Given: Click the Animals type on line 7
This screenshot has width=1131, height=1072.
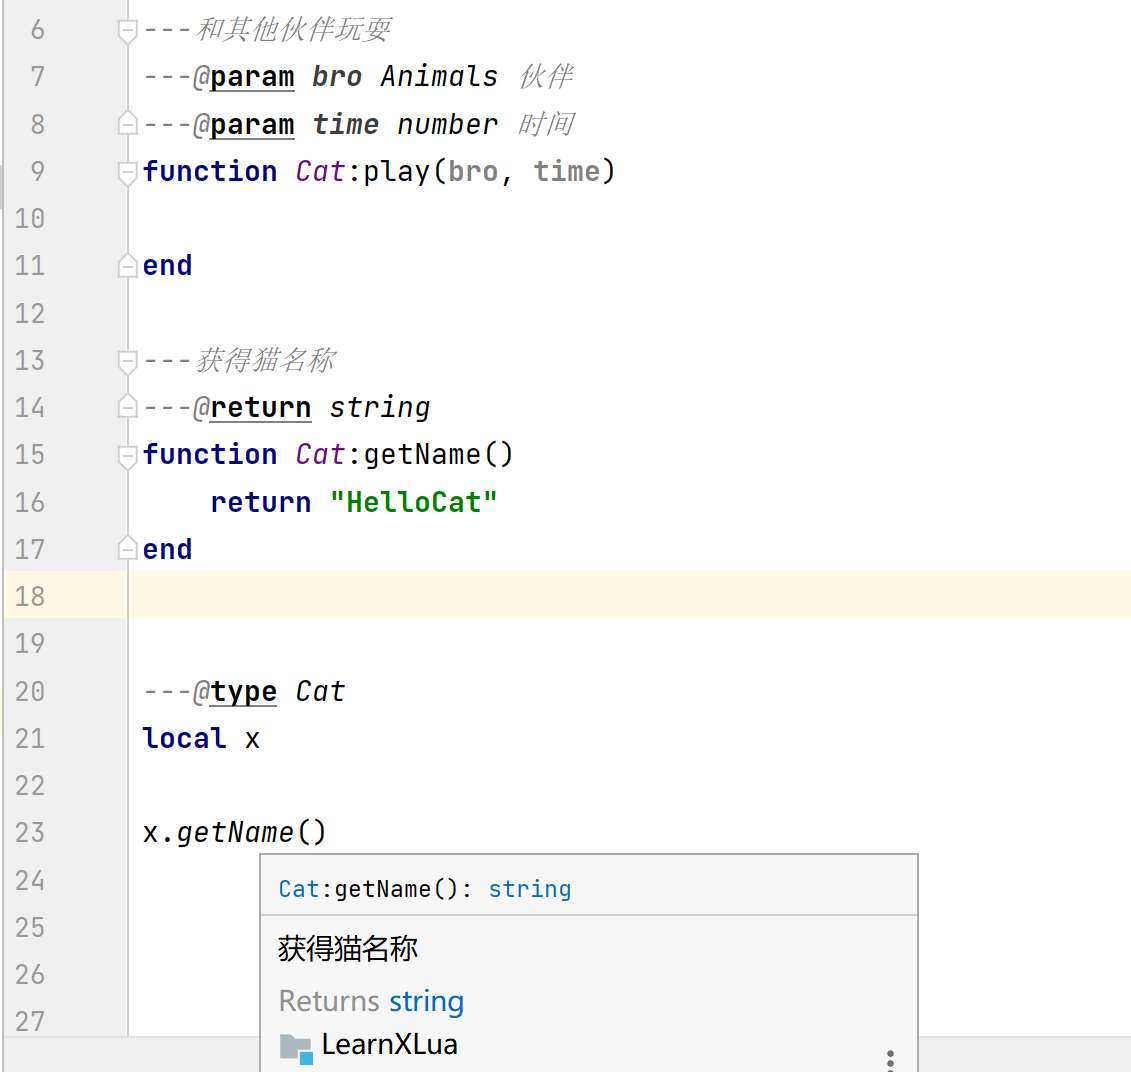Looking at the screenshot, I should 439,77.
